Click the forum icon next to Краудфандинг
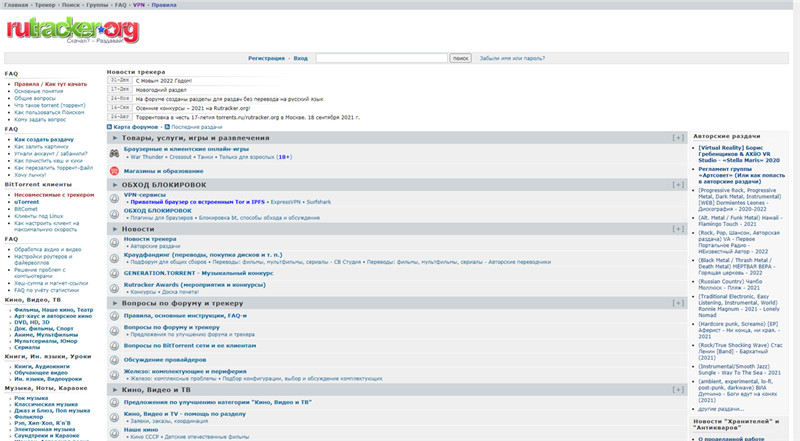 click(x=115, y=258)
